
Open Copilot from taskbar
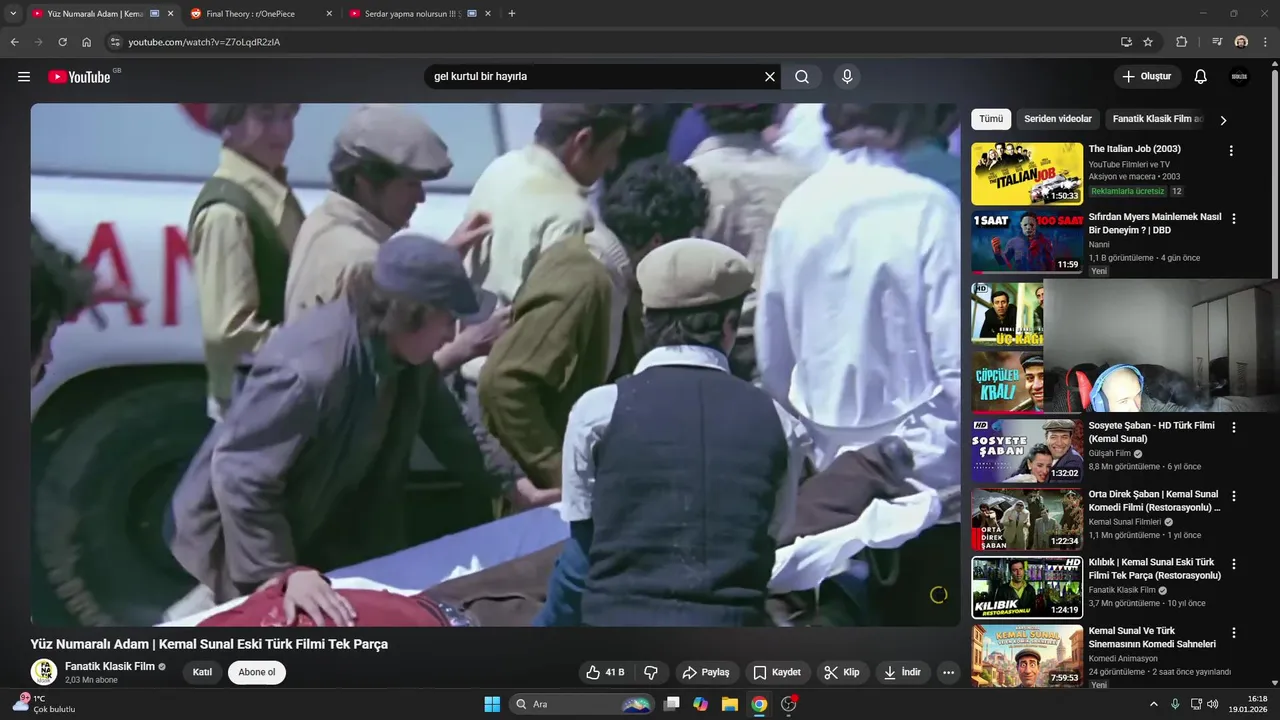point(701,704)
